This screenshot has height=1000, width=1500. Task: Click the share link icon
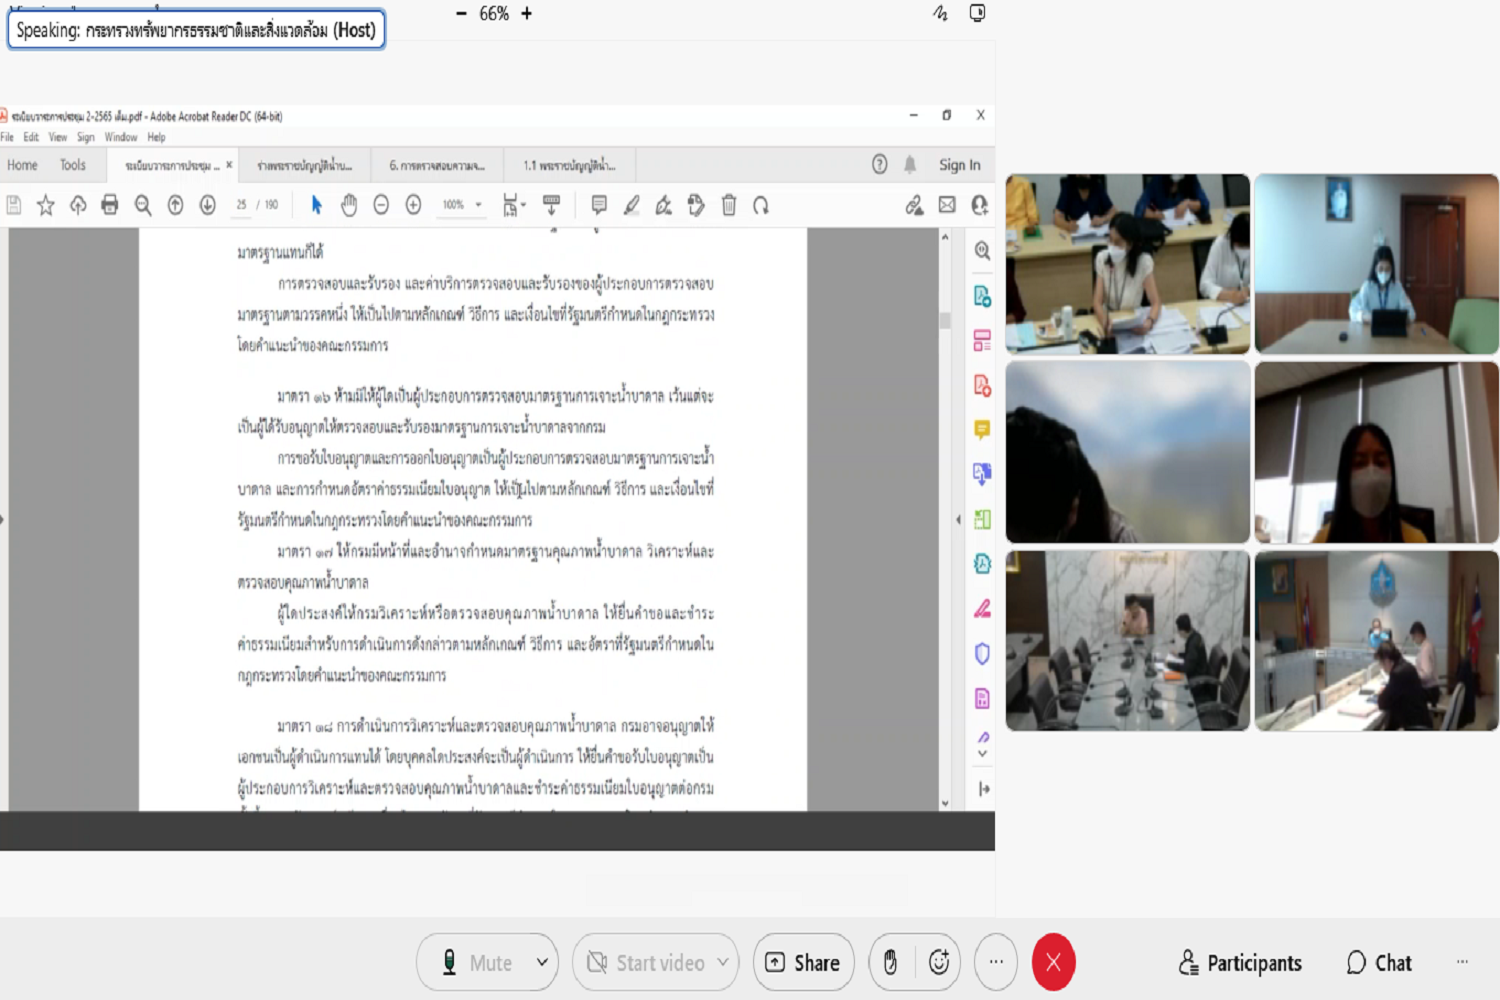tap(914, 205)
